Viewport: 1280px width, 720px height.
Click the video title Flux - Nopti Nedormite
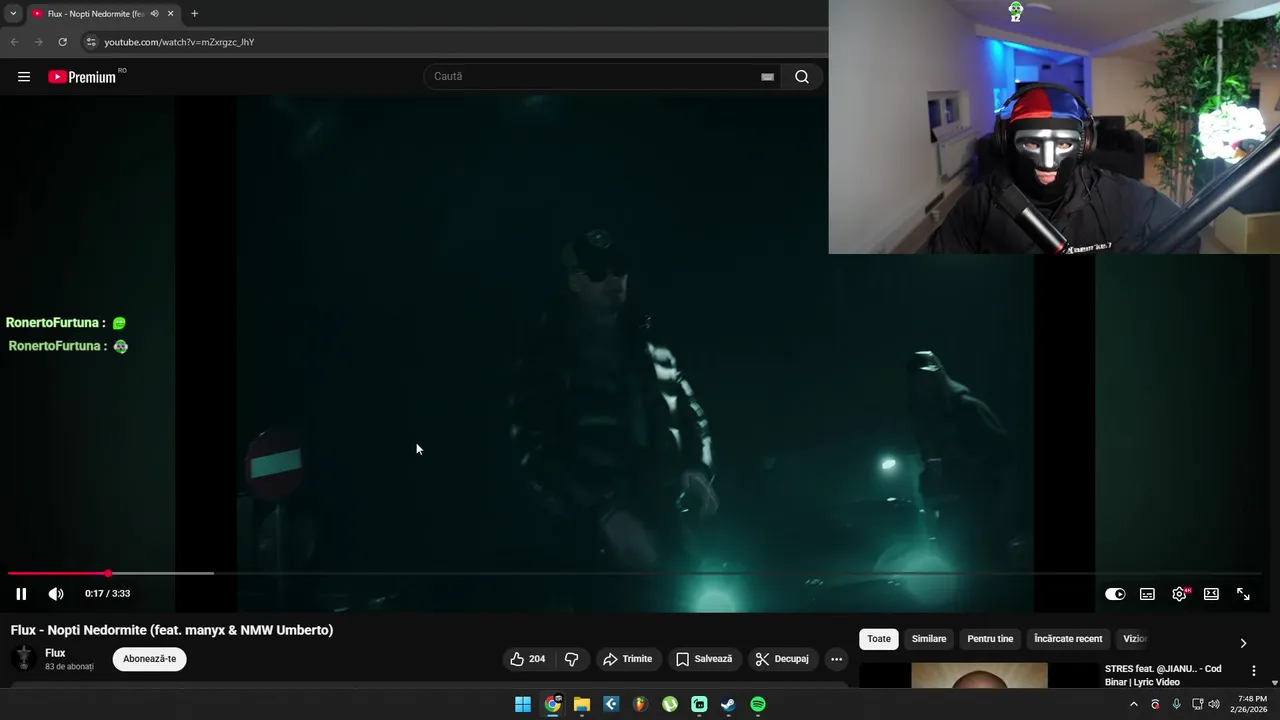pyautogui.click(x=172, y=630)
